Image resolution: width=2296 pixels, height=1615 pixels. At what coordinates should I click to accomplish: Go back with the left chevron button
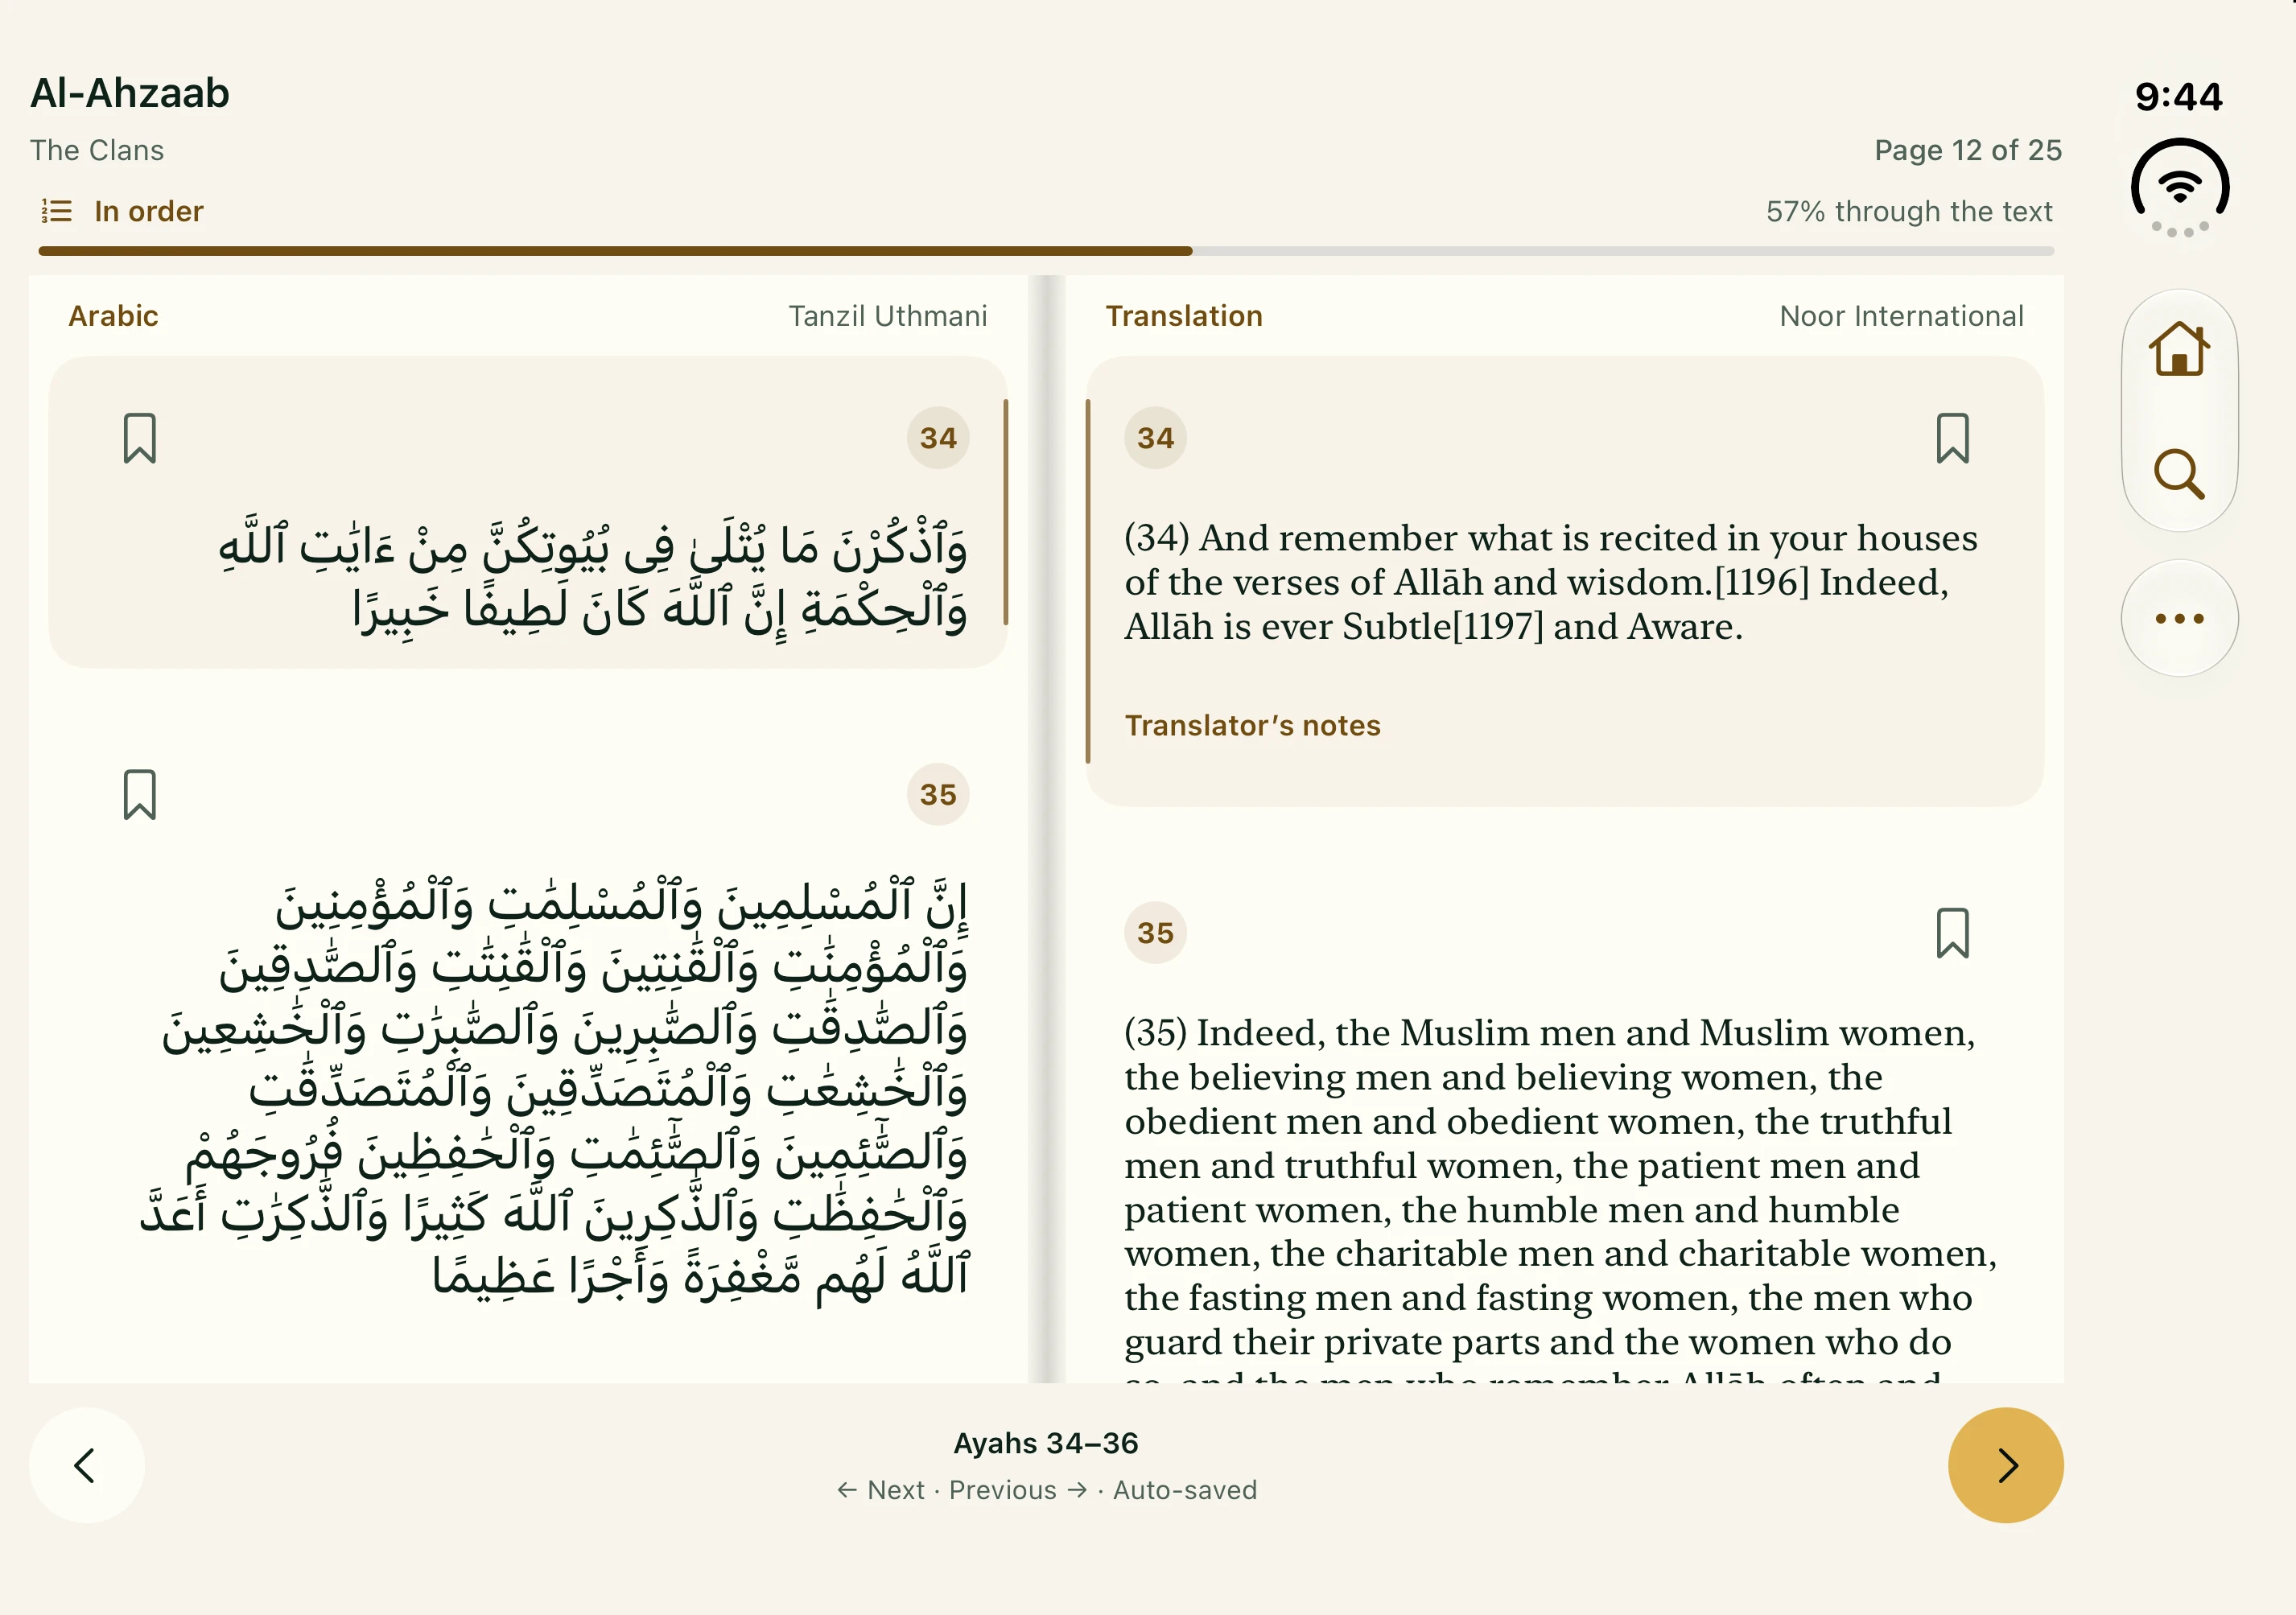coord(87,1465)
